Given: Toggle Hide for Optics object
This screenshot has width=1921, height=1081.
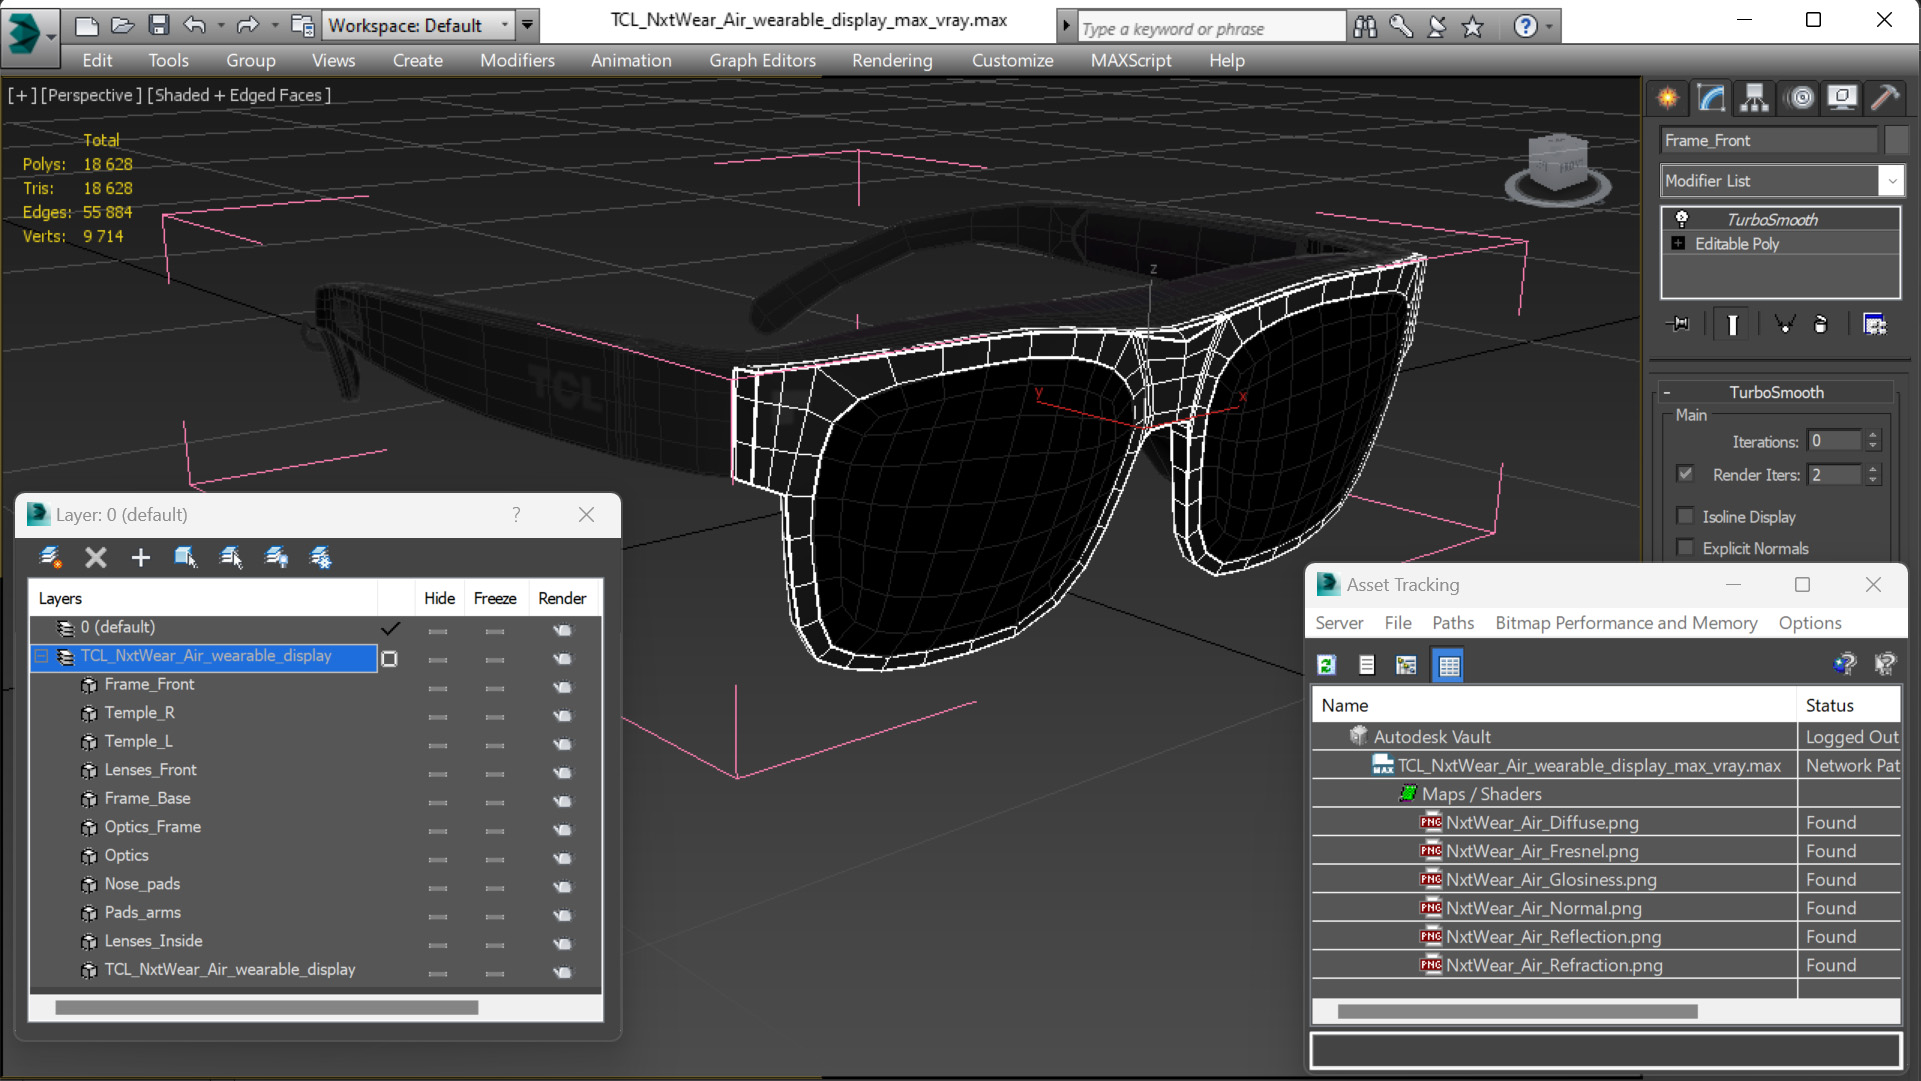Looking at the screenshot, I should [x=438, y=858].
